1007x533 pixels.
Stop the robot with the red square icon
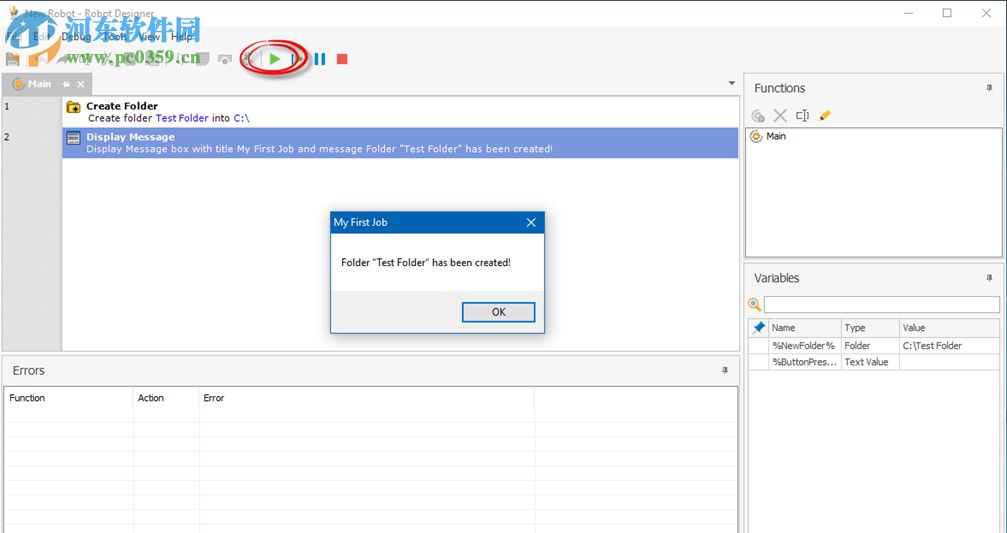tap(342, 59)
